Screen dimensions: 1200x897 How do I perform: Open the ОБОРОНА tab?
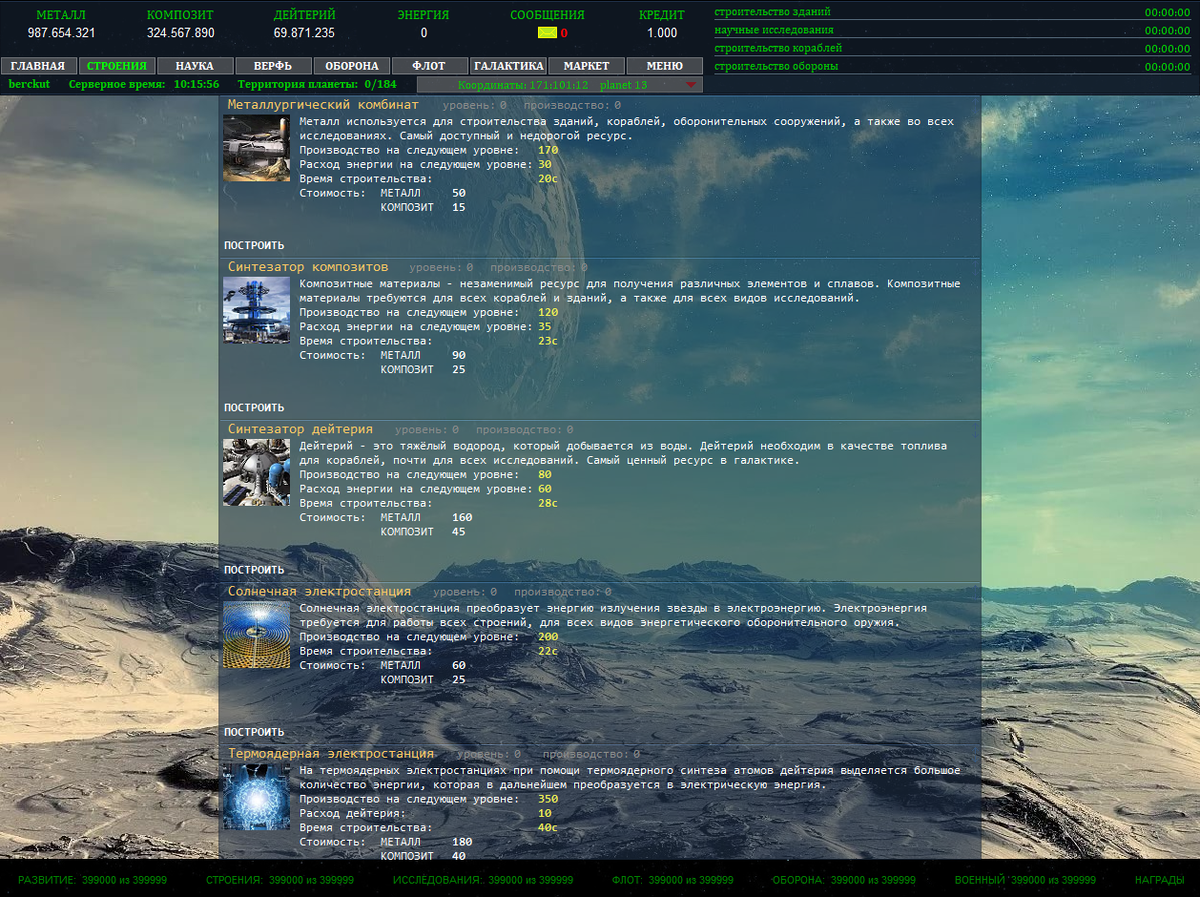click(352, 66)
